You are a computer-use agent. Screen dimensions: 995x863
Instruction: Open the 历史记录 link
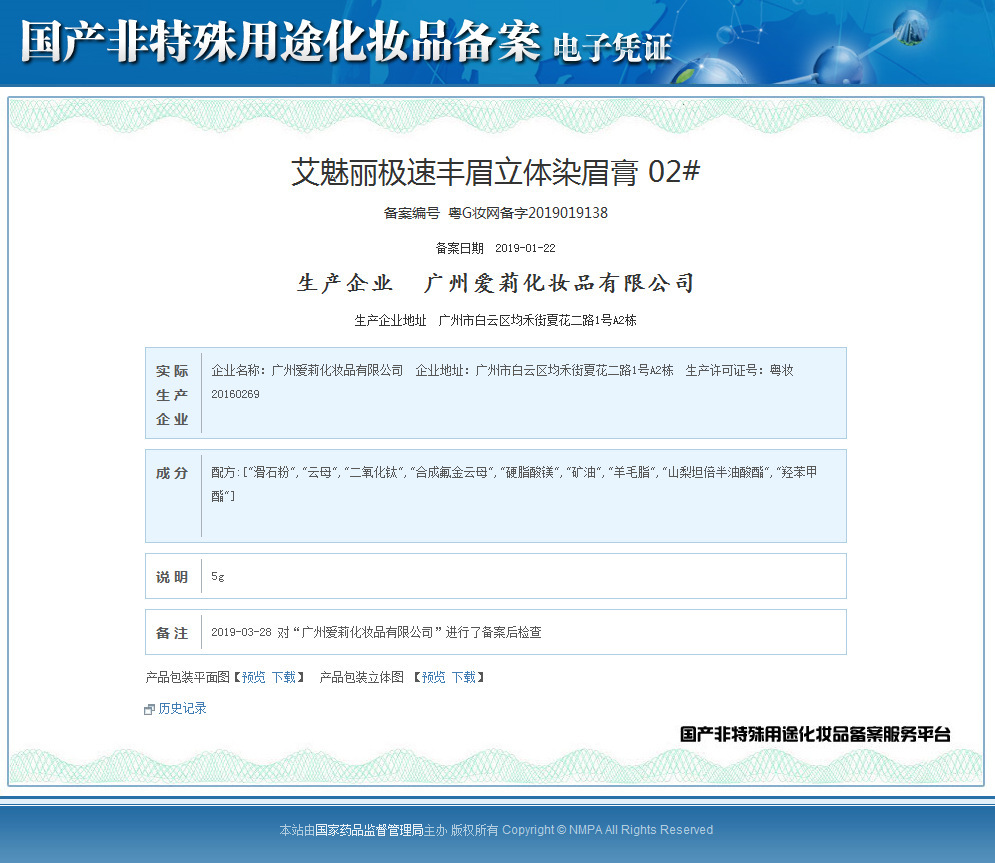pos(182,708)
